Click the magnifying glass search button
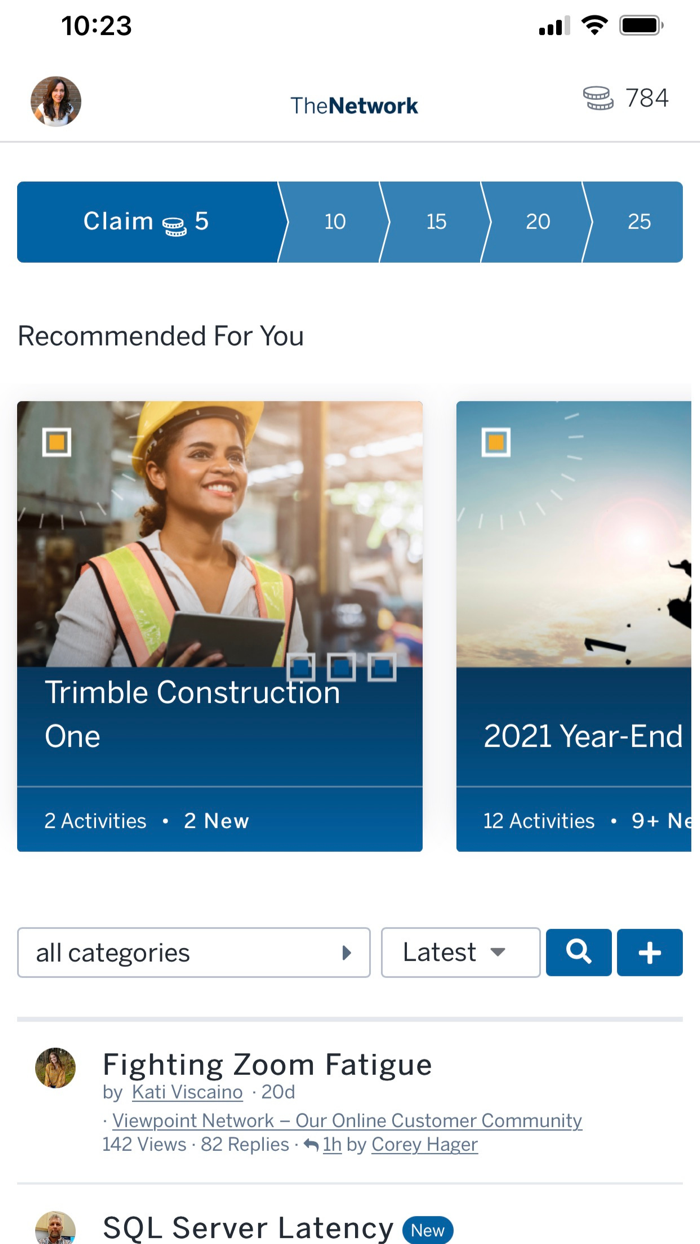This screenshot has height=1244, width=700. point(578,952)
